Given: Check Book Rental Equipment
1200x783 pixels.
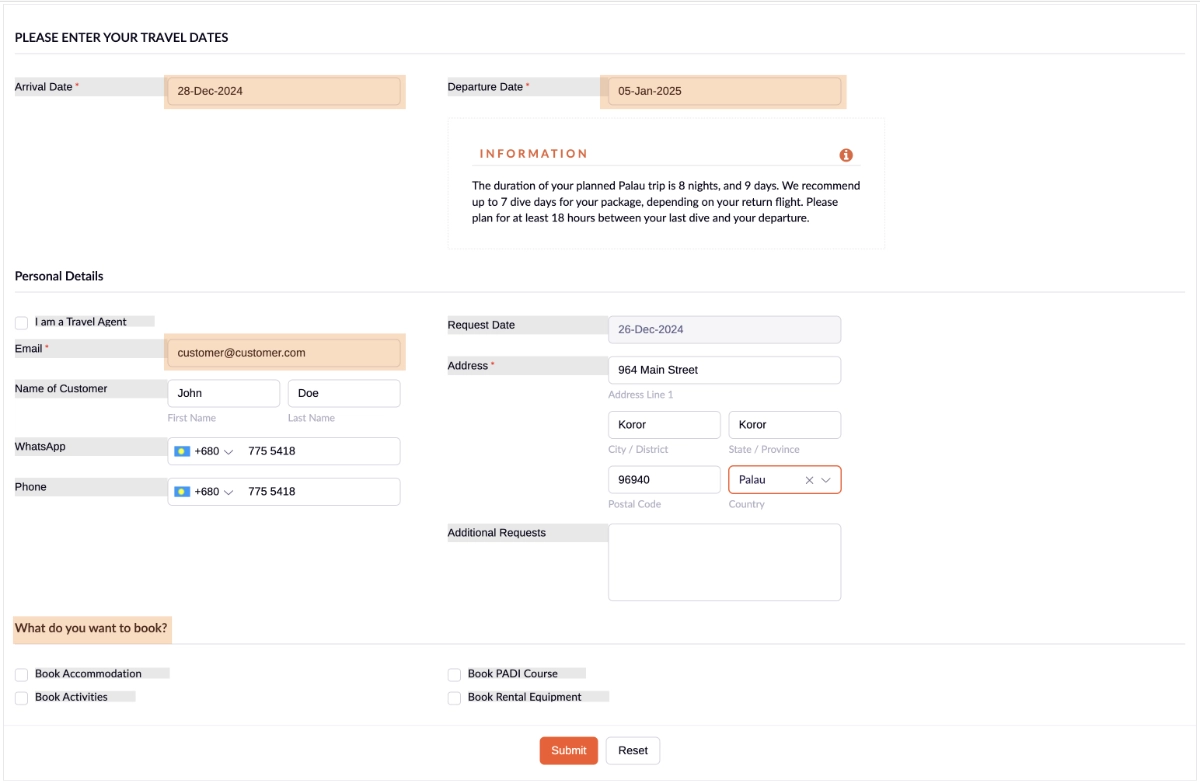Looking at the screenshot, I should point(454,697).
